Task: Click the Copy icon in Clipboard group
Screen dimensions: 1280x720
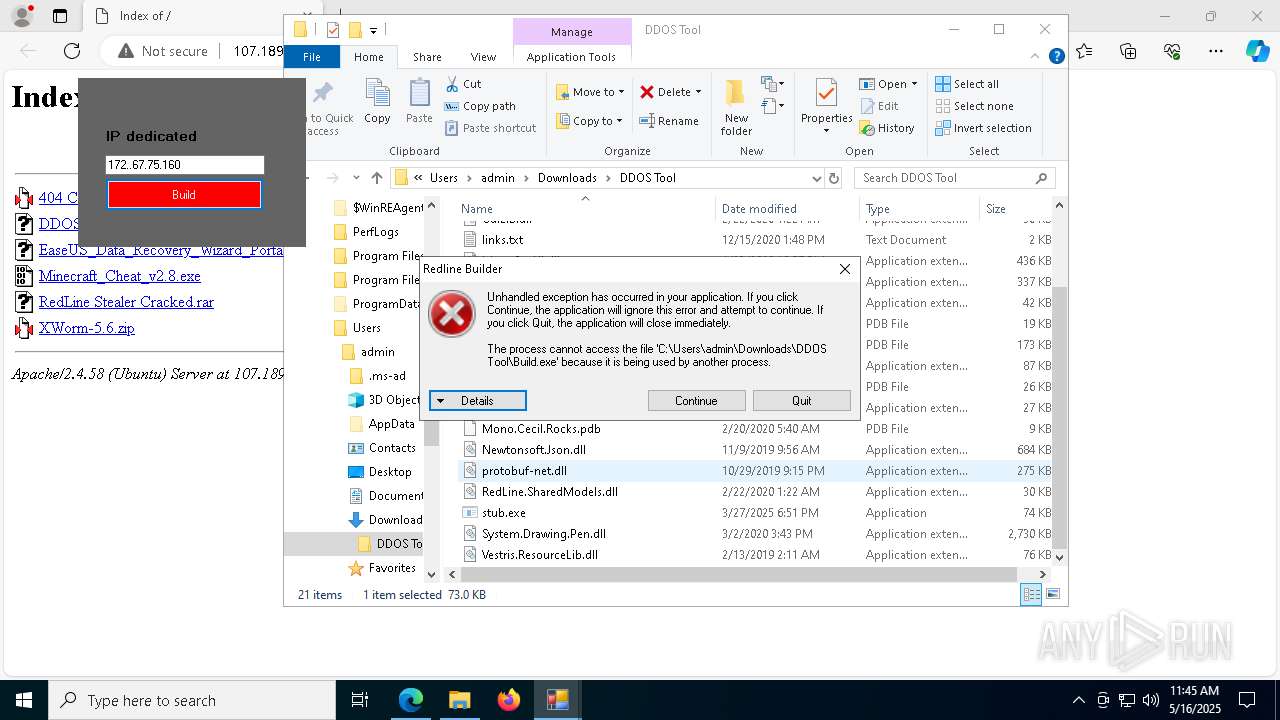Action: pos(377,102)
